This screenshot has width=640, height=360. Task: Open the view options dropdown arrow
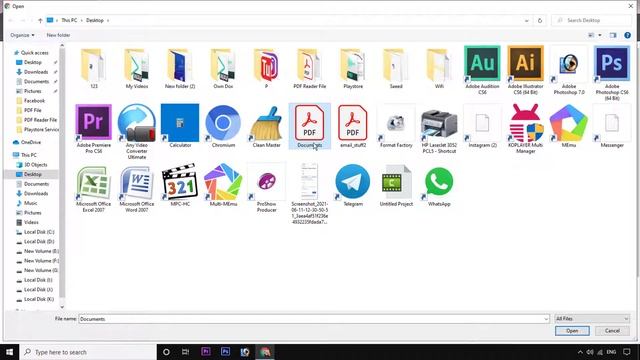tap(600, 35)
